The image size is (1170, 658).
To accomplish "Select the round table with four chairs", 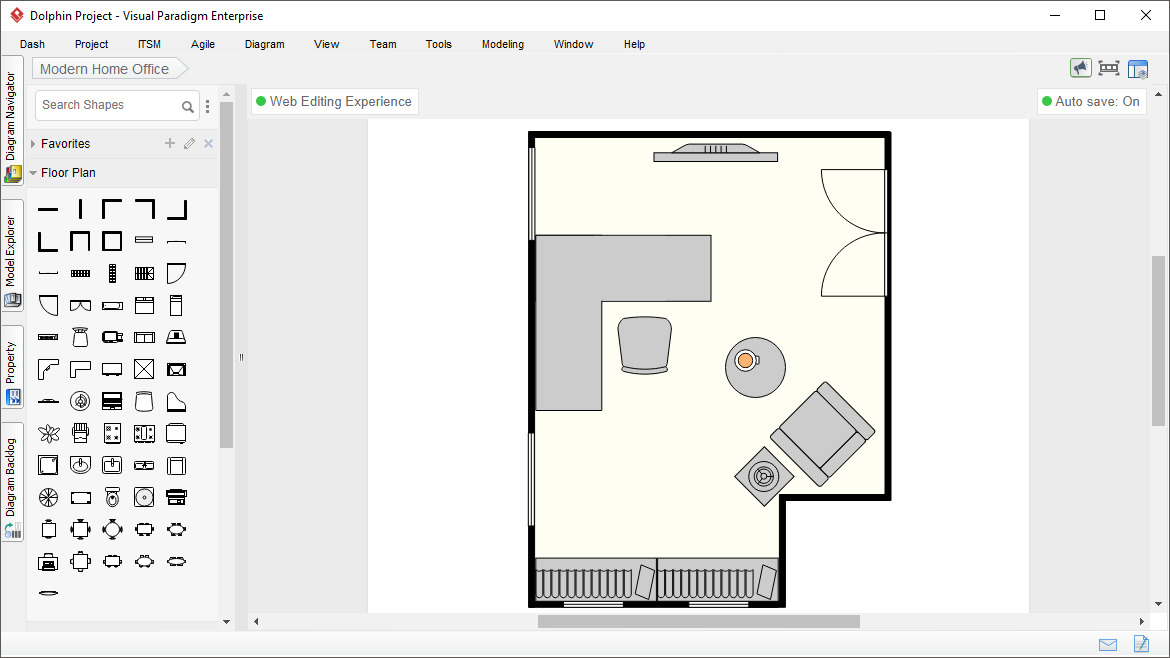I will (112, 530).
